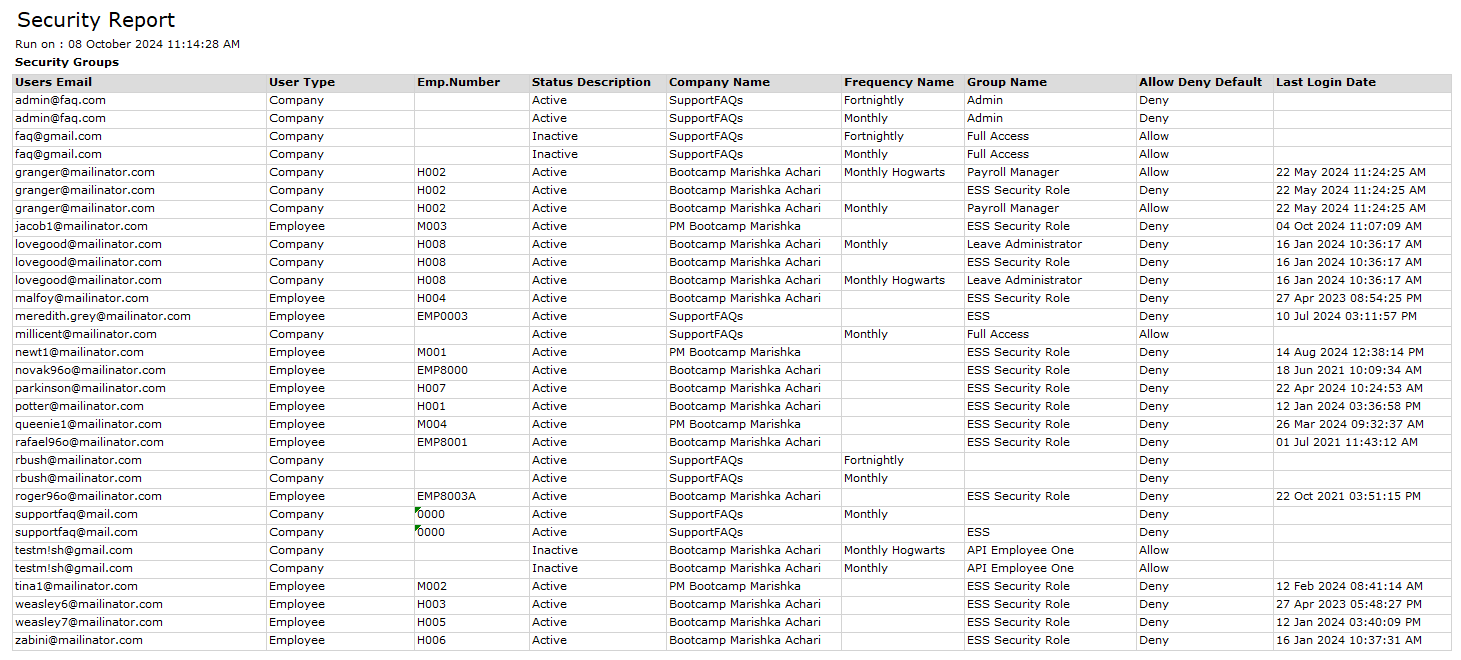
Task: Click the millicent@mailinator.com email cell
Action: [85, 335]
